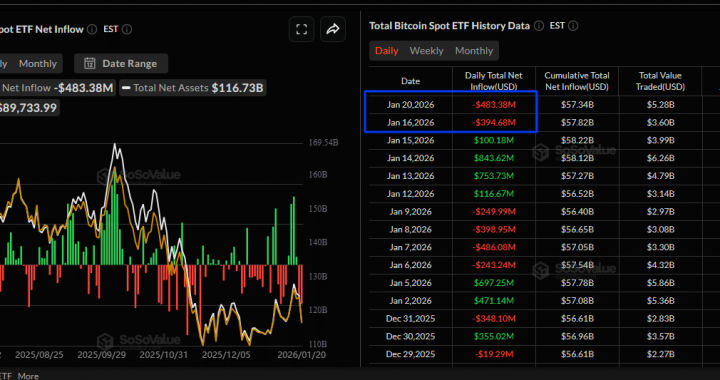
Task: Click the $58.22B cumulative inflow cell
Action: (577, 140)
